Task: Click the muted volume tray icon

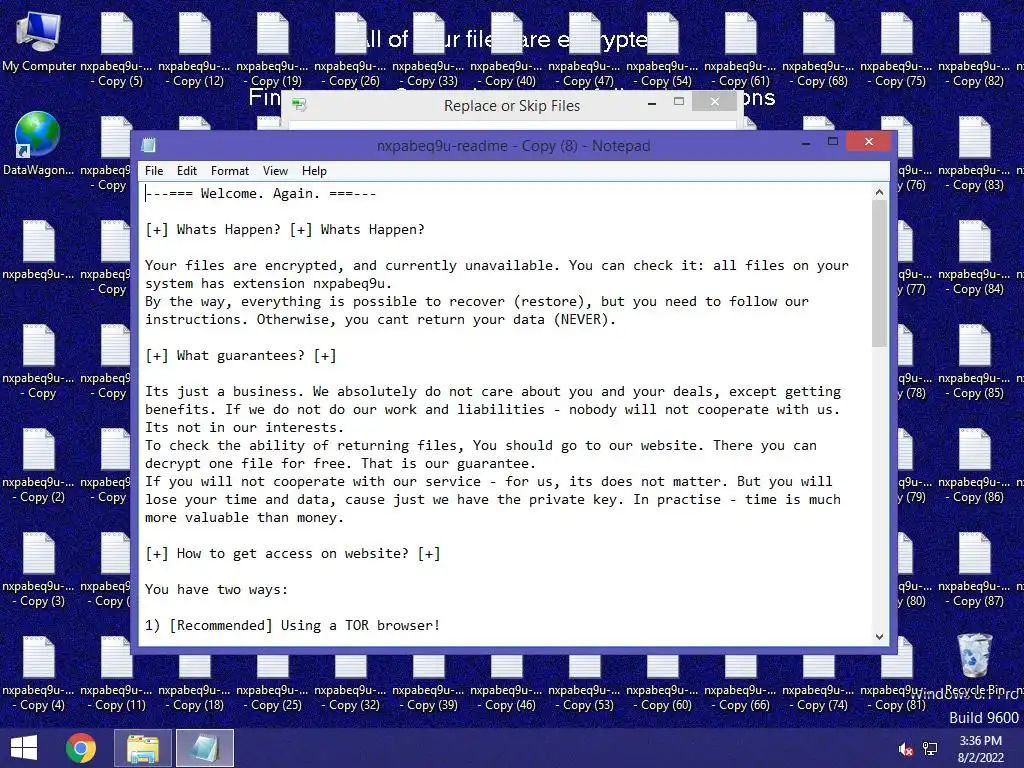Action: pyautogui.click(x=905, y=749)
